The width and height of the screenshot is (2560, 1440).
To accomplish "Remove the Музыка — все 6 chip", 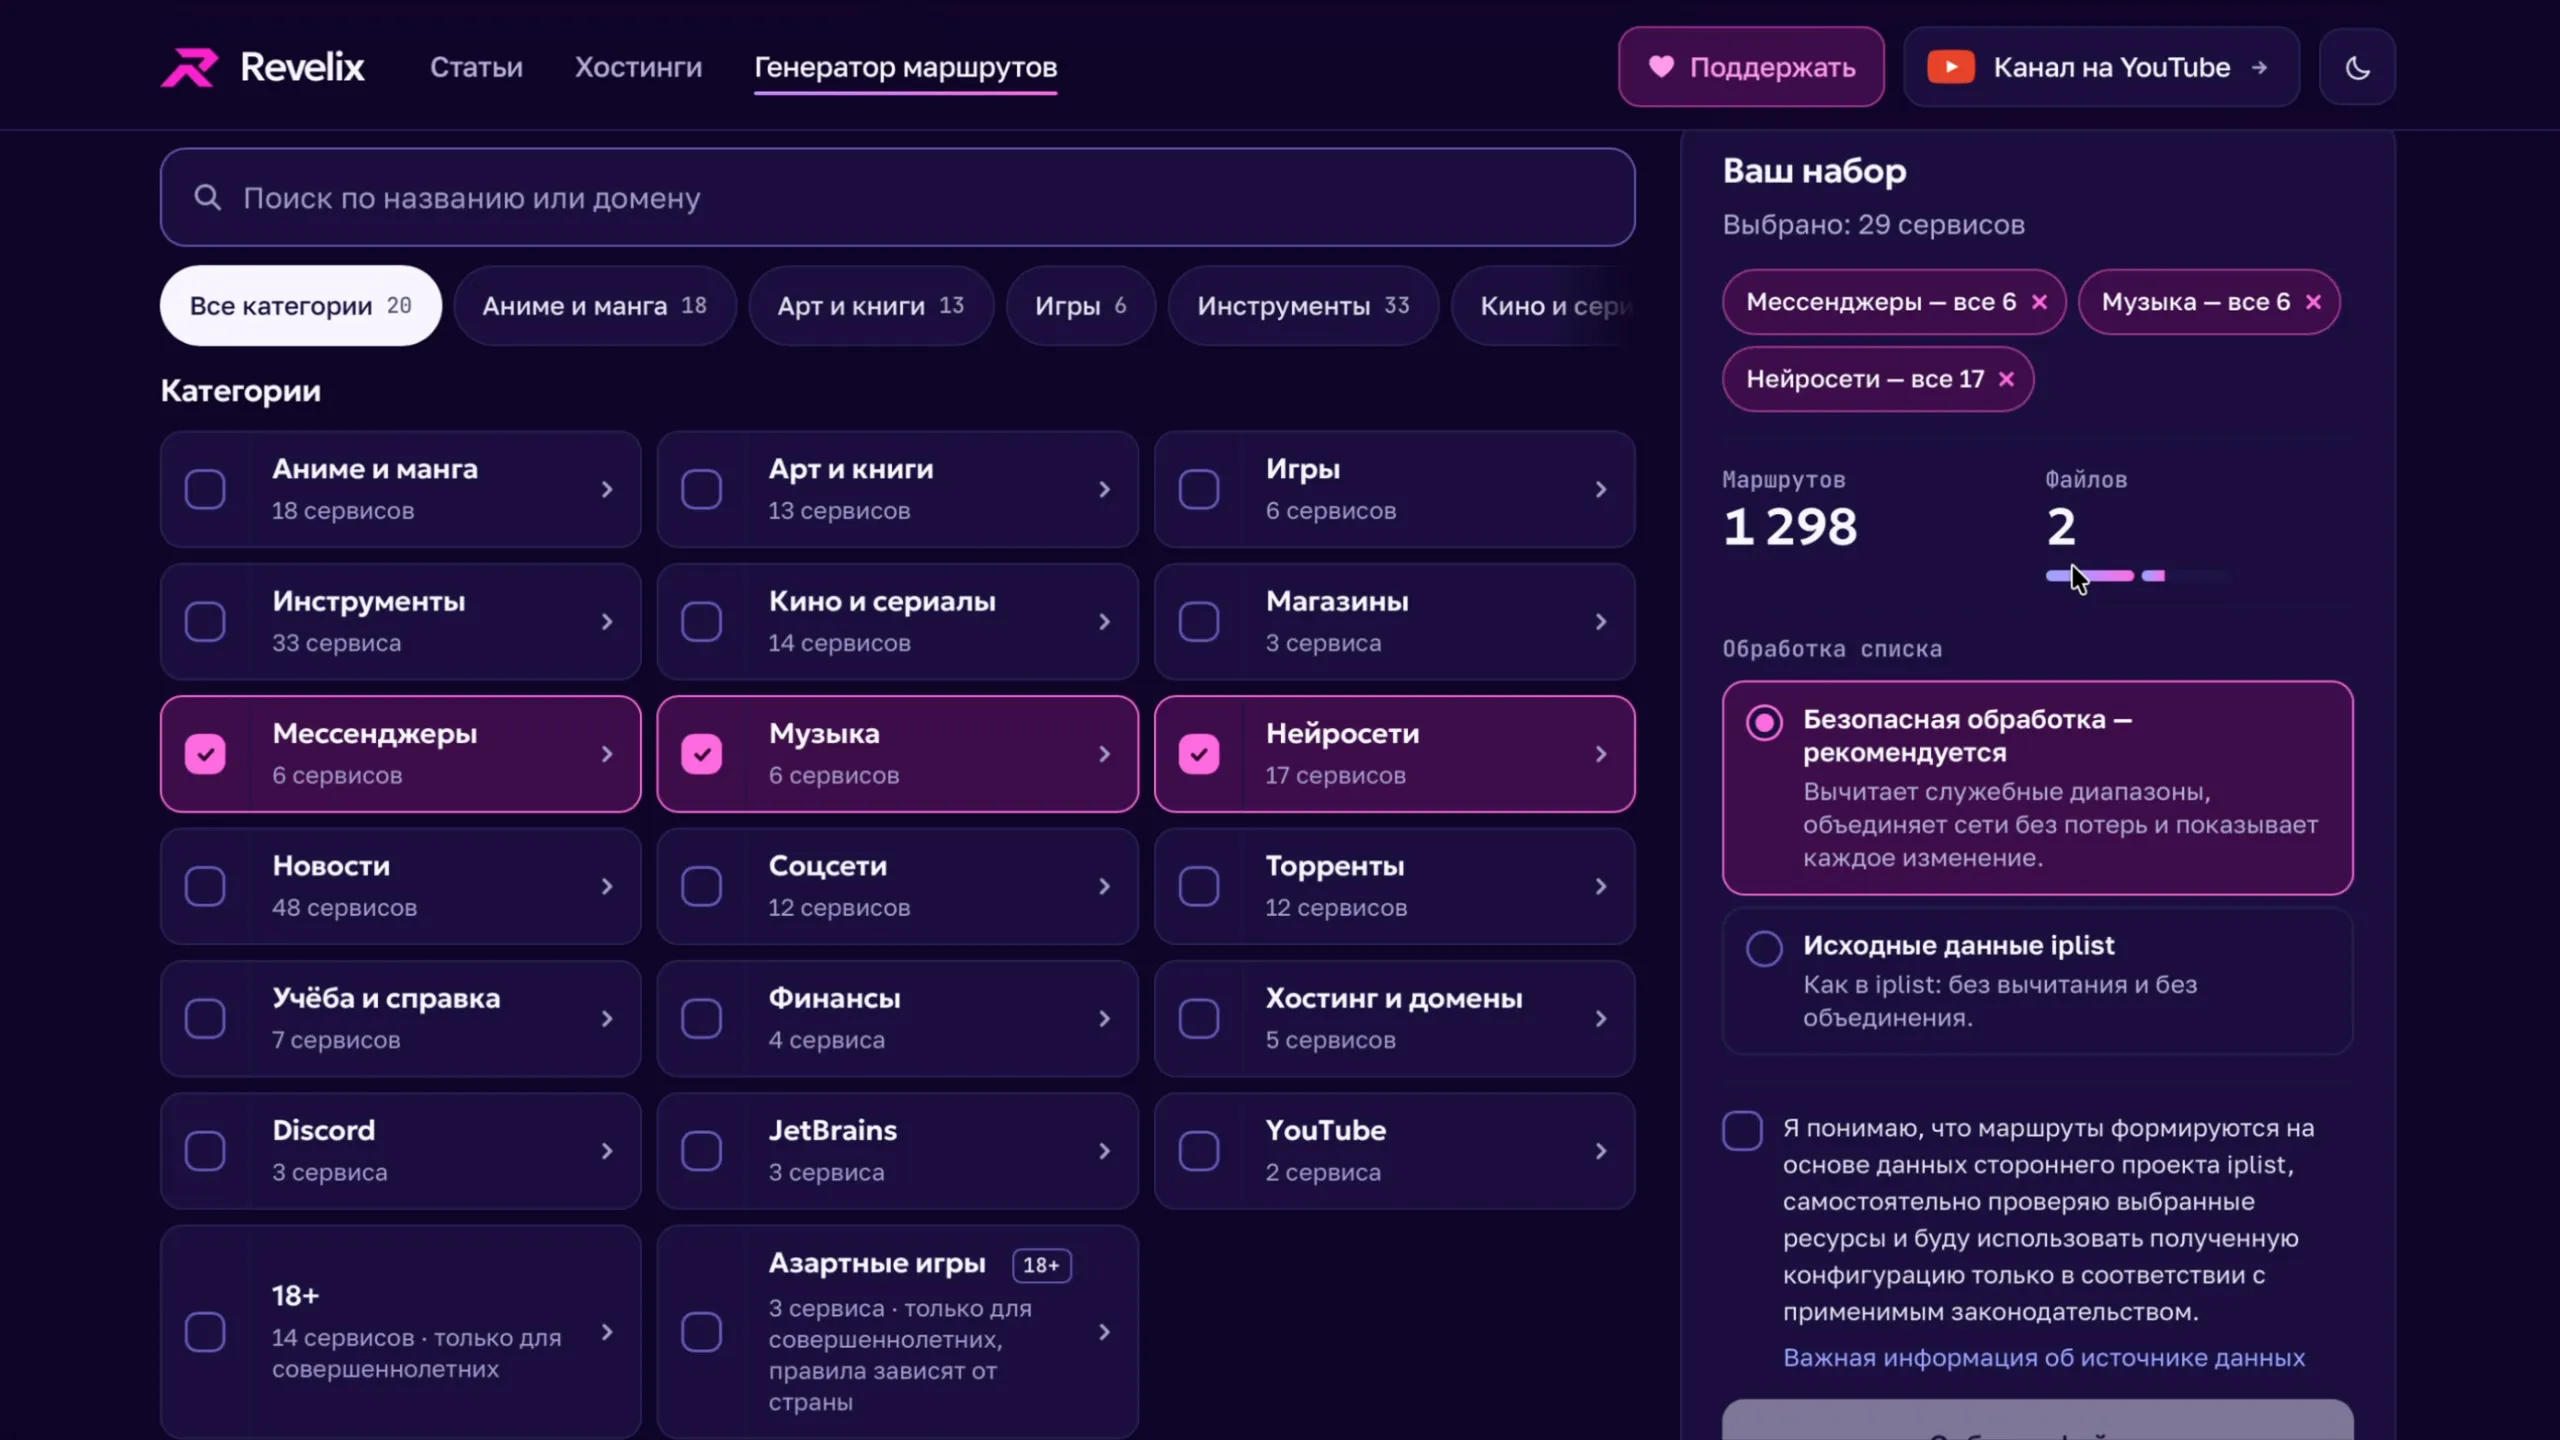I will click(x=2313, y=302).
